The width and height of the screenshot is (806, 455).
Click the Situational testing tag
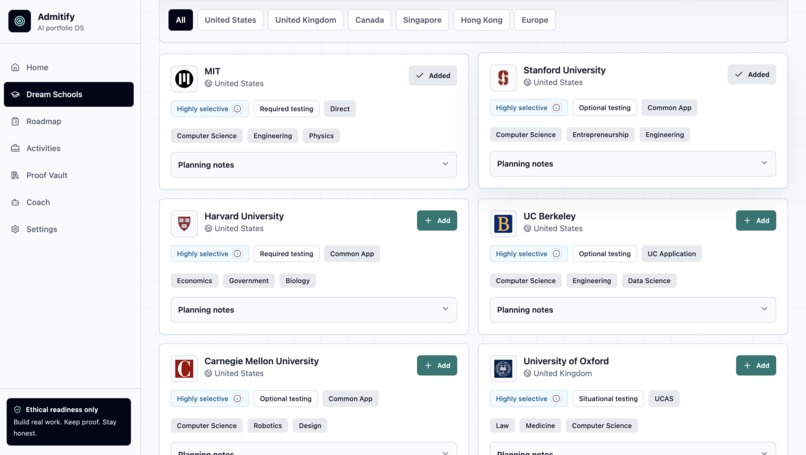pos(608,399)
